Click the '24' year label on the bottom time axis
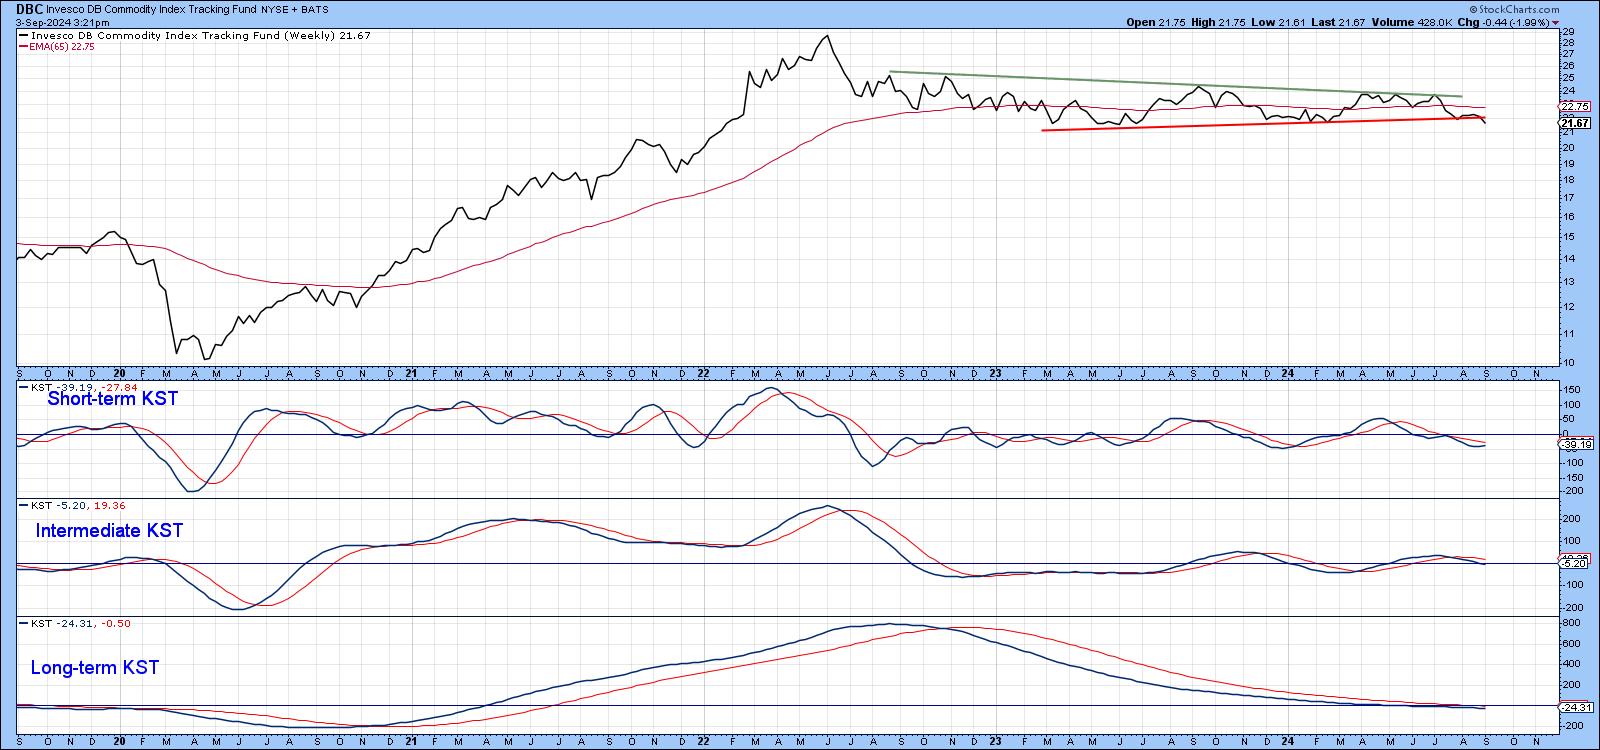1600x750 pixels. [x=1288, y=742]
